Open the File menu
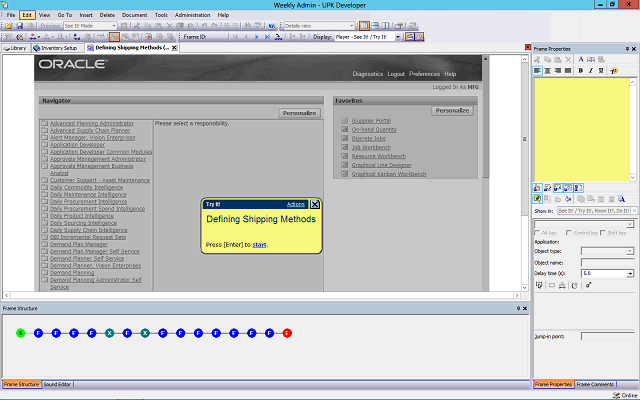The image size is (640, 400). click(x=11, y=15)
